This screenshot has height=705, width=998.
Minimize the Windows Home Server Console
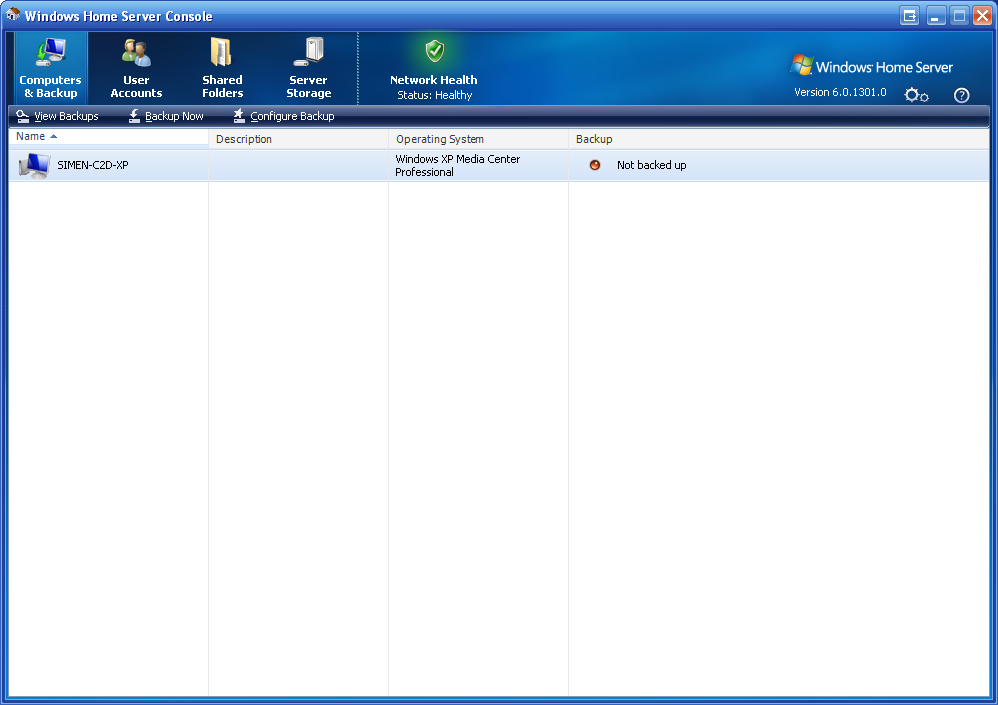[934, 16]
